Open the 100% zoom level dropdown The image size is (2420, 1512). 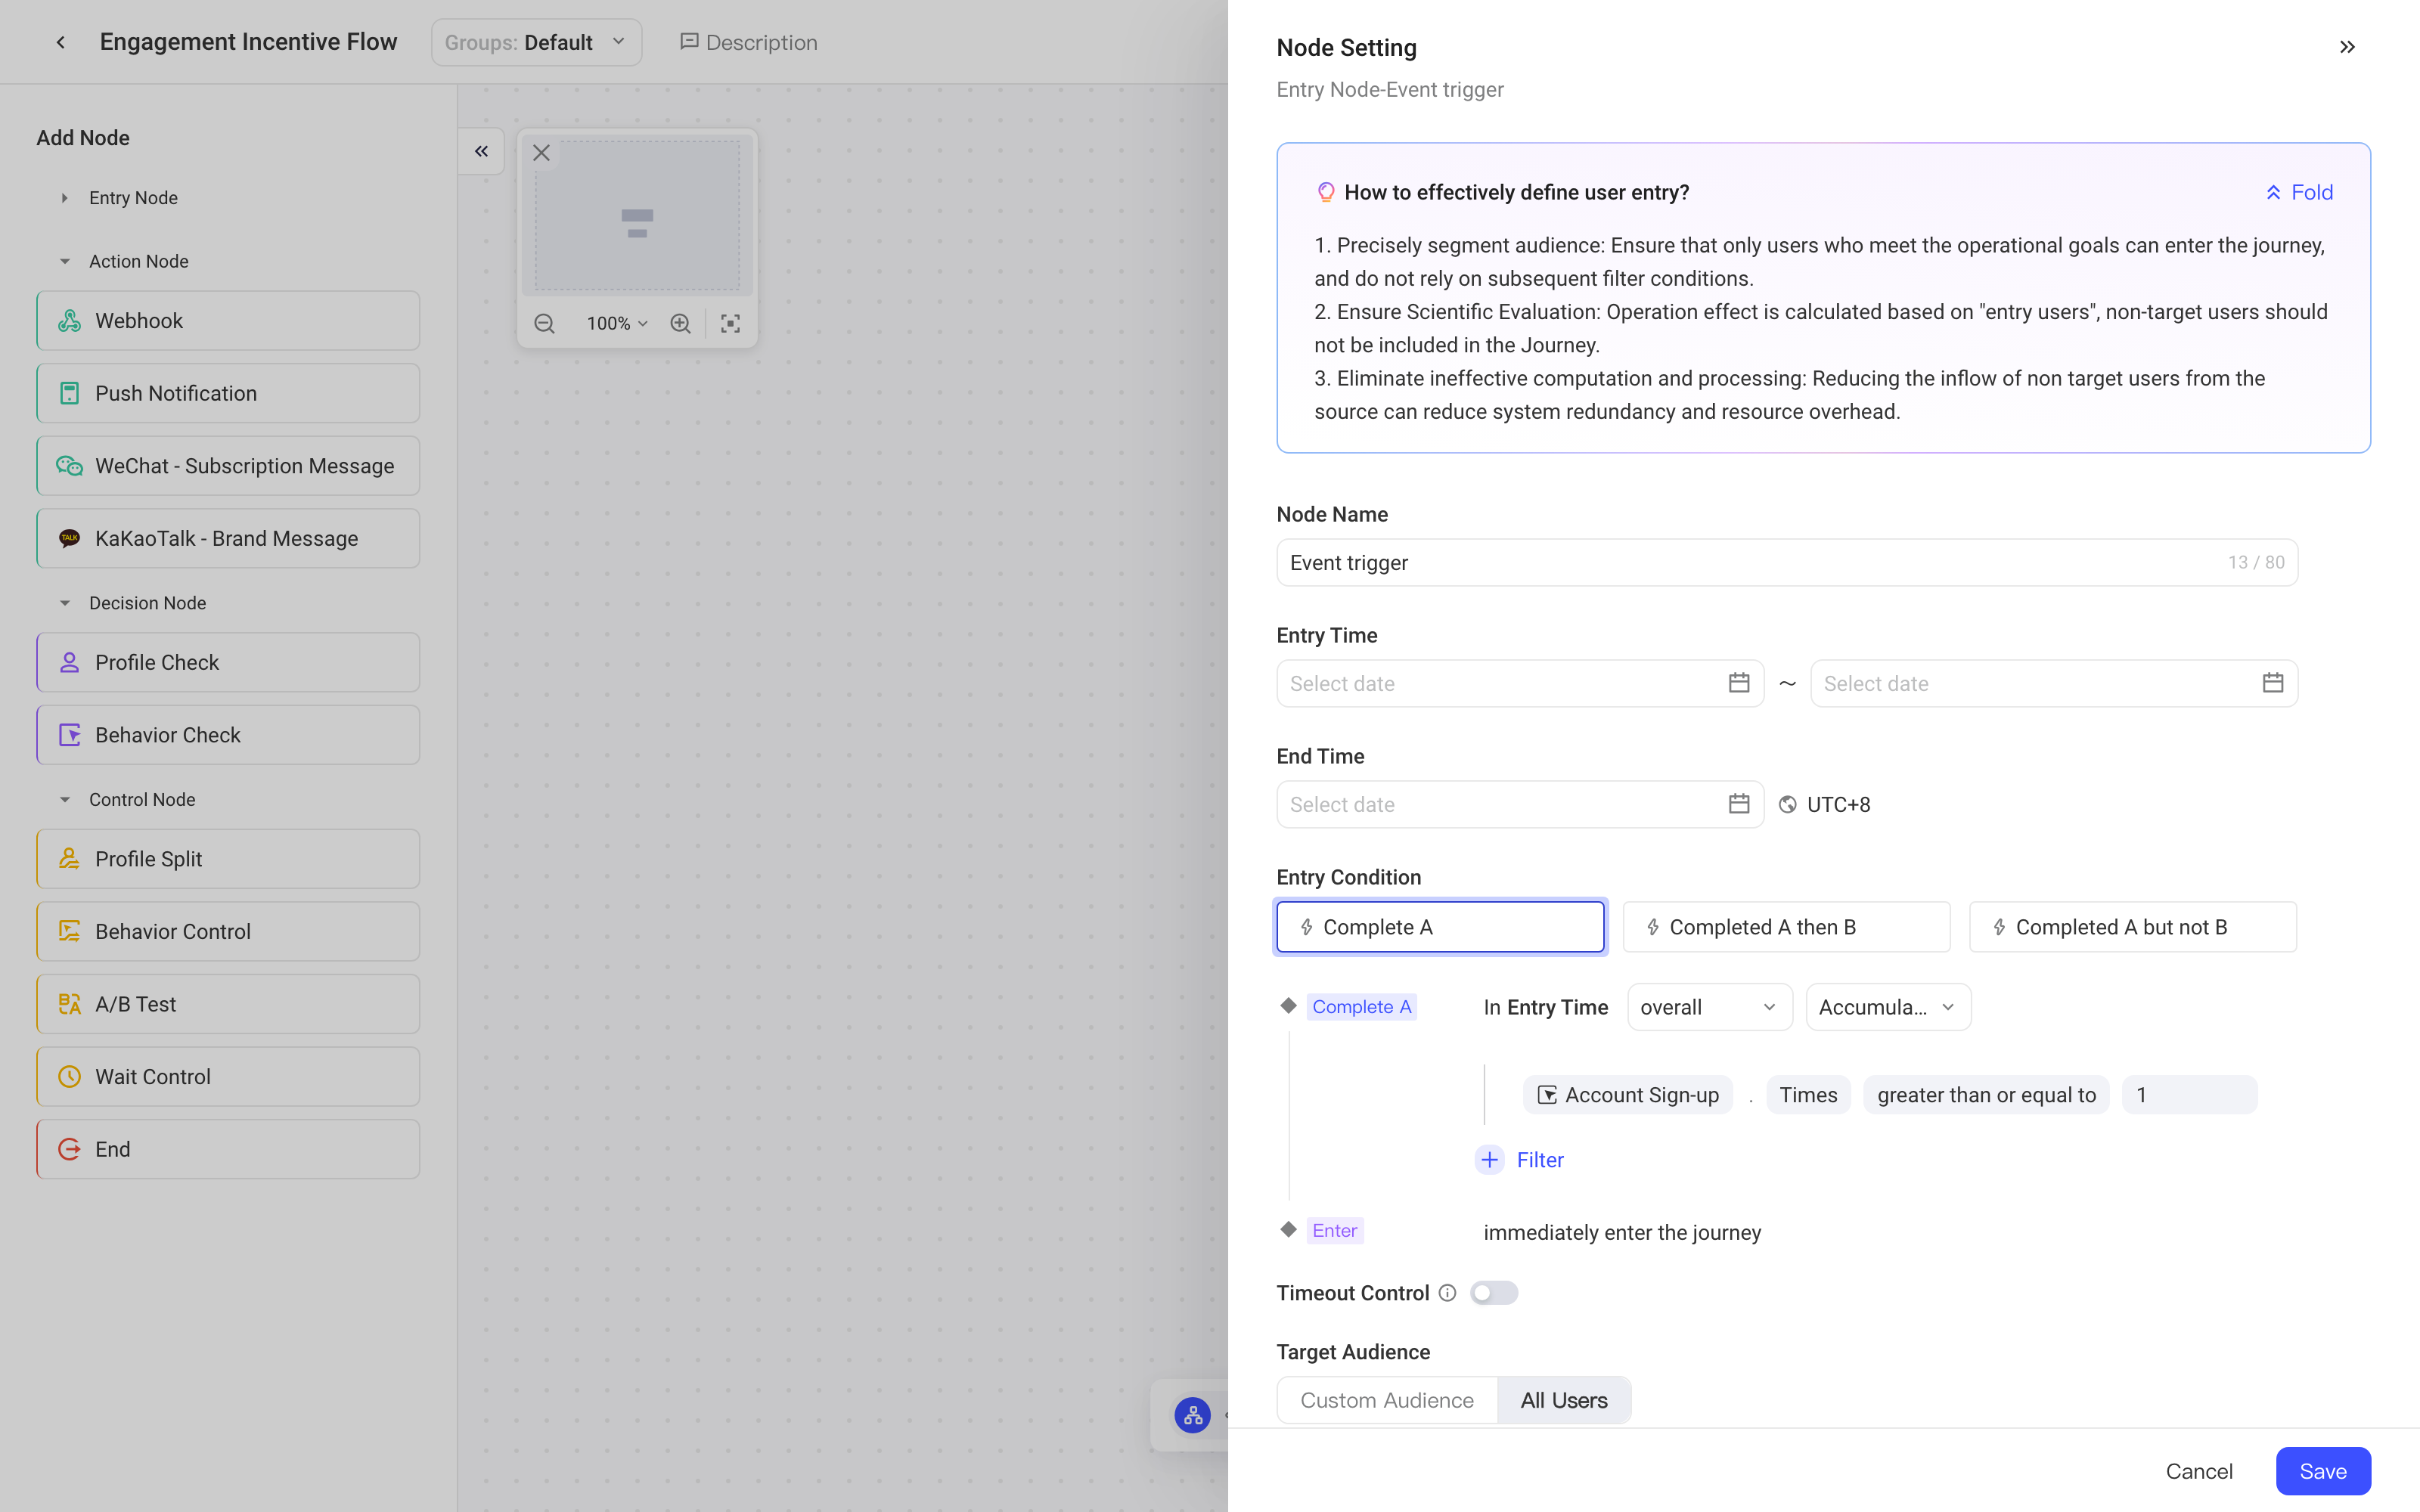pos(617,323)
